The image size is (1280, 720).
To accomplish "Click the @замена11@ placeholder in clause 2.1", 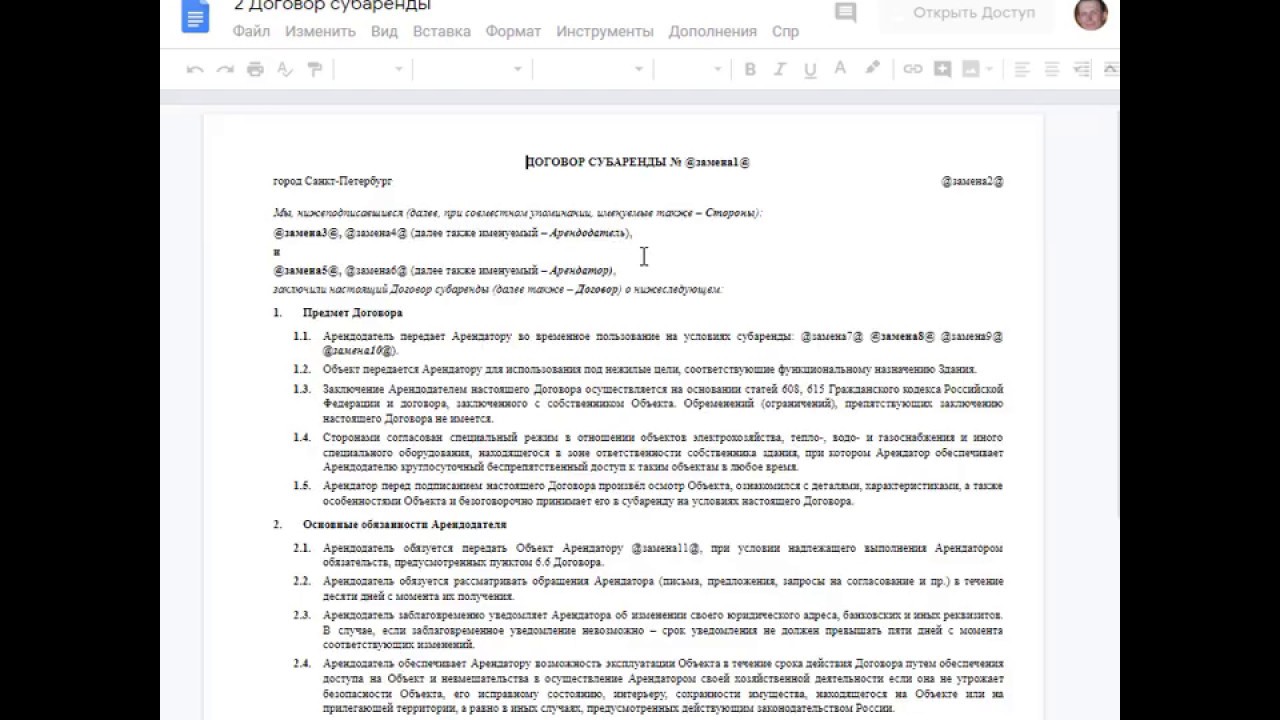I will [x=666, y=548].
